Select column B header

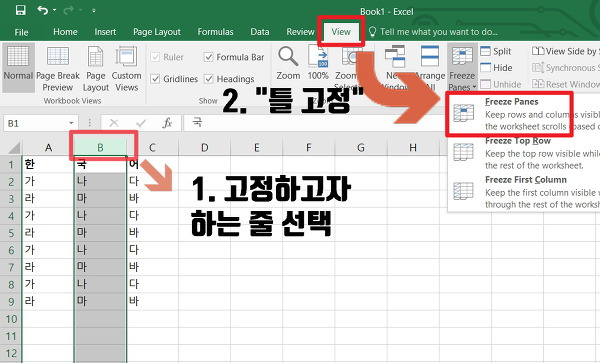tap(100, 147)
